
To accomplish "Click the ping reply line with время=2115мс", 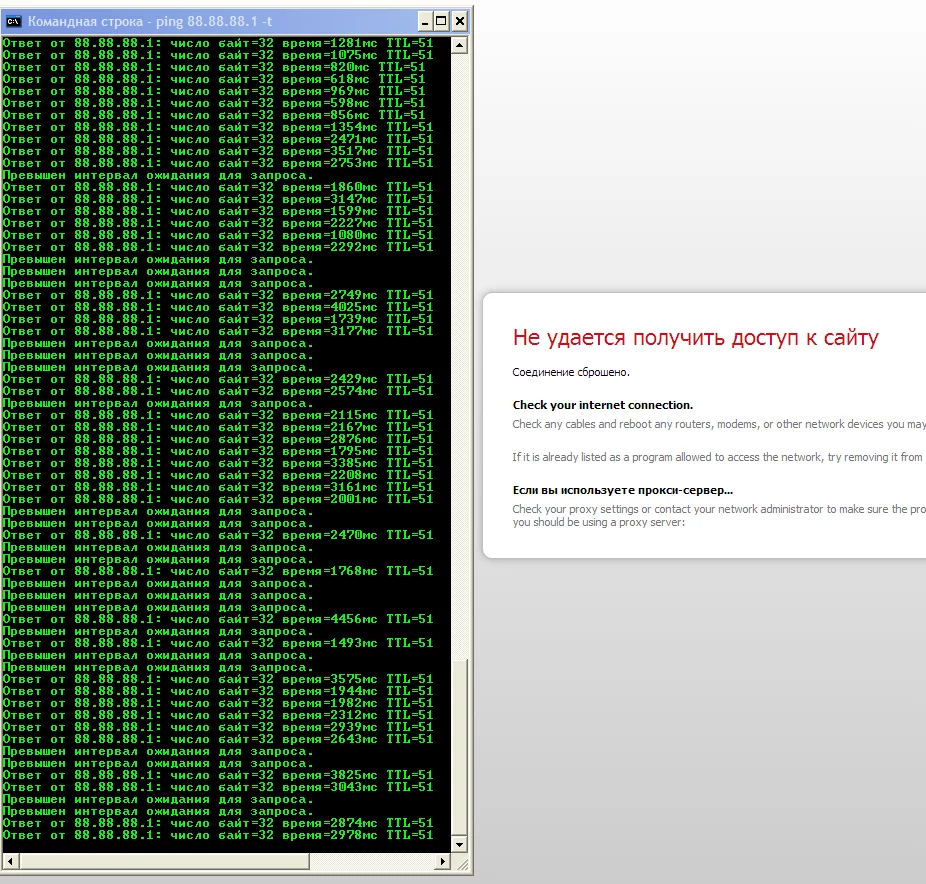I will click(218, 416).
